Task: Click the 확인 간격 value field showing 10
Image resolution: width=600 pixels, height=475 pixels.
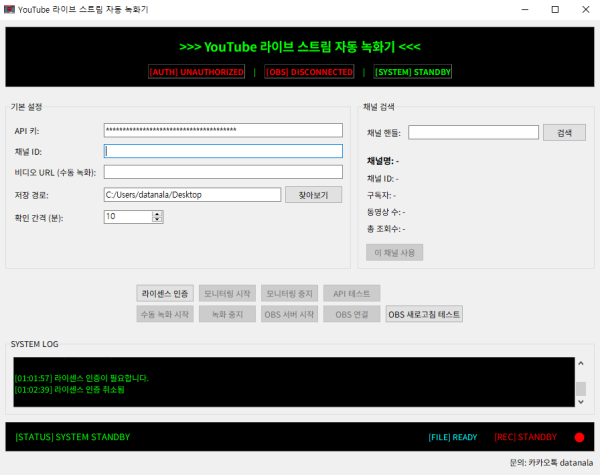Action: click(x=128, y=217)
